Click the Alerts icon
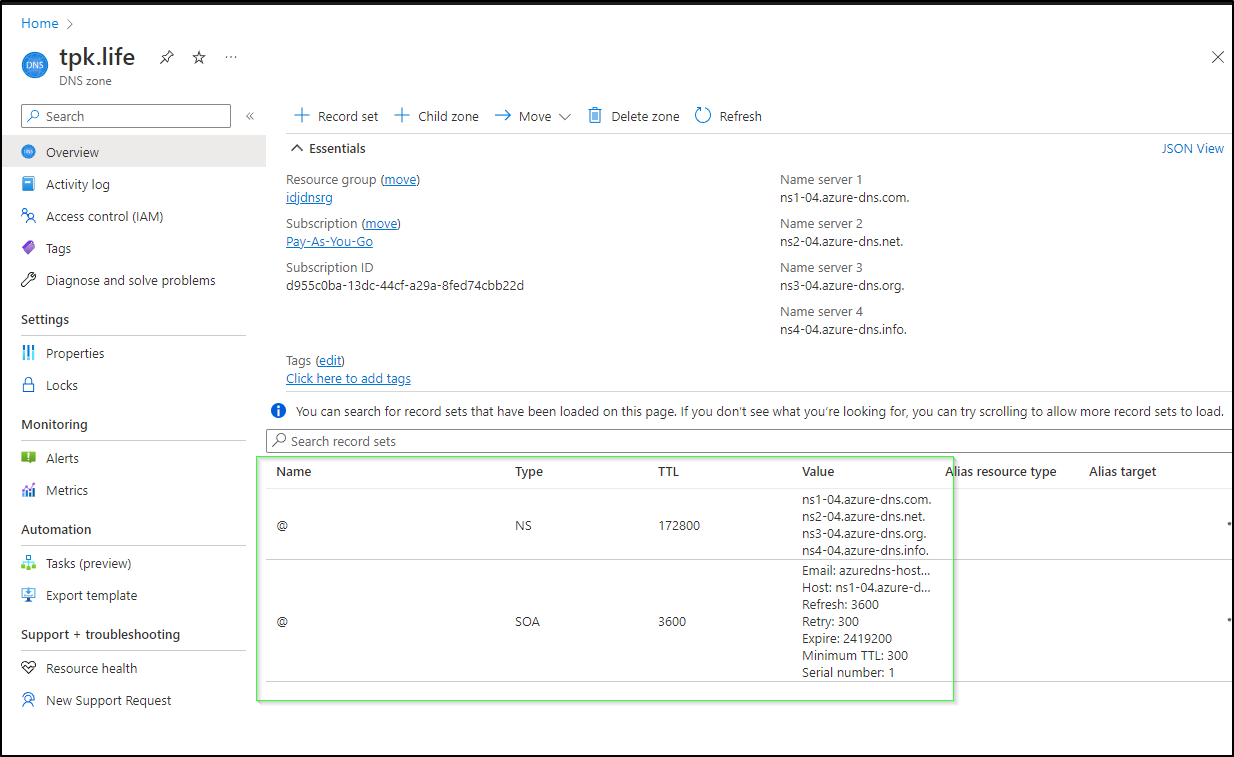1234x757 pixels. click(x=29, y=458)
